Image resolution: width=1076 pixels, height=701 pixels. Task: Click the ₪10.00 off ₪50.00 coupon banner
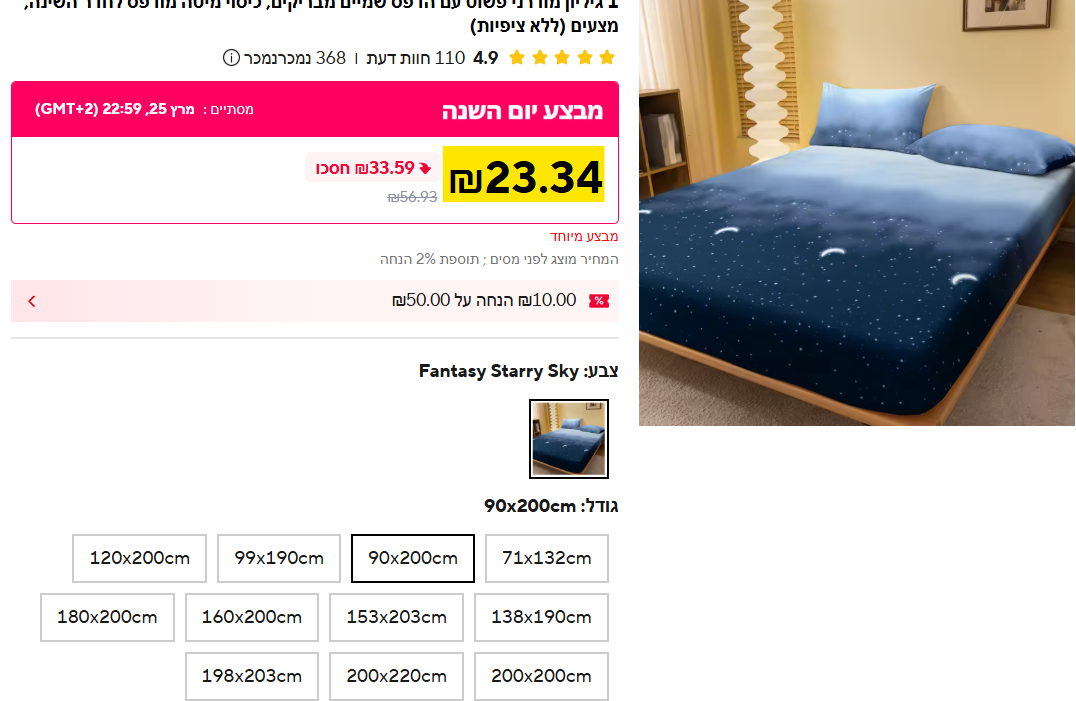[x=315, y=301]
